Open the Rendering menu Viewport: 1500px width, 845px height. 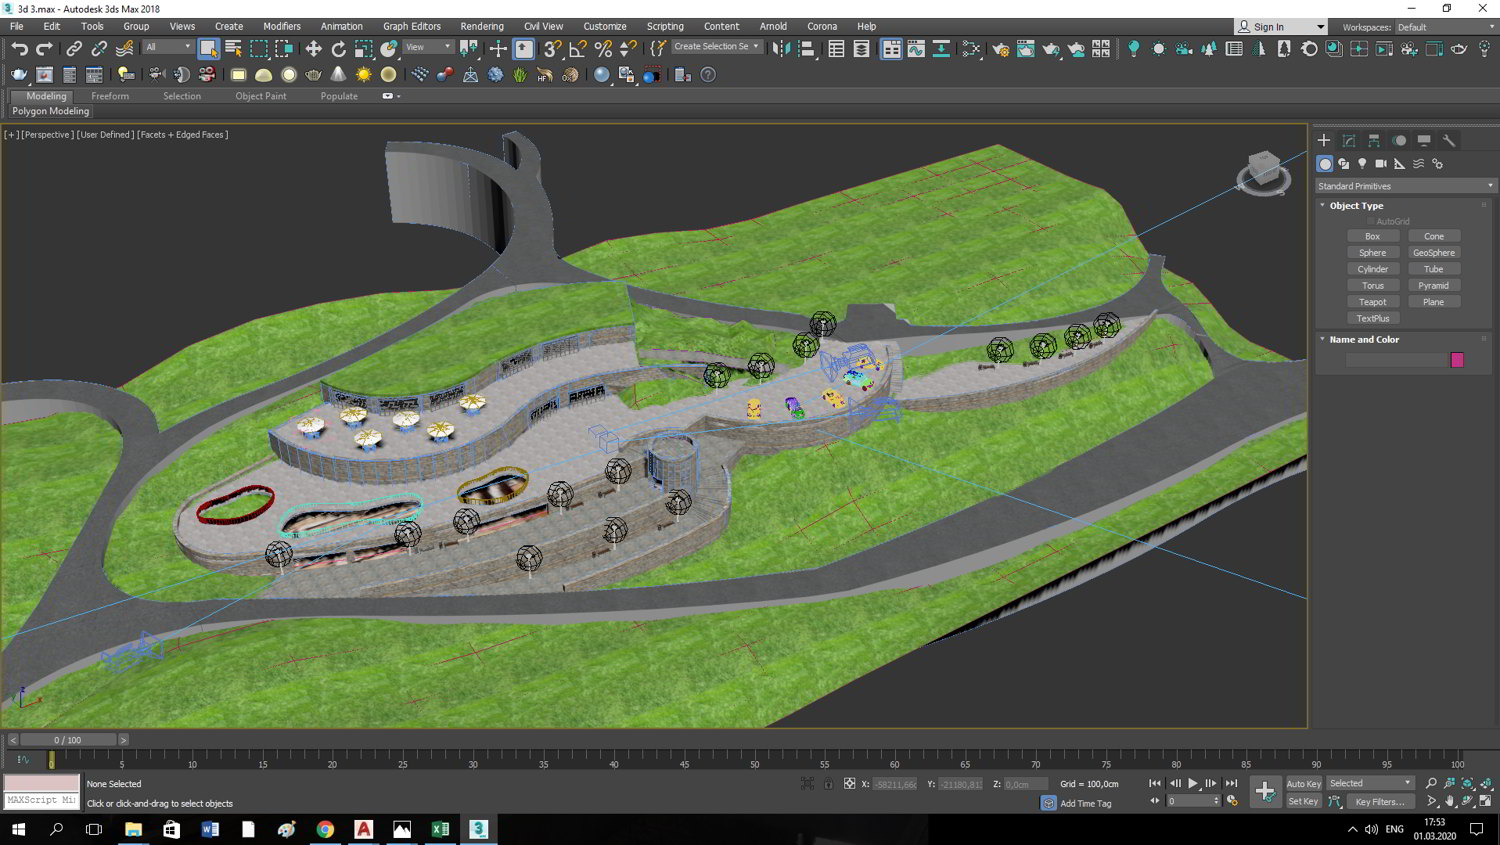481,26
